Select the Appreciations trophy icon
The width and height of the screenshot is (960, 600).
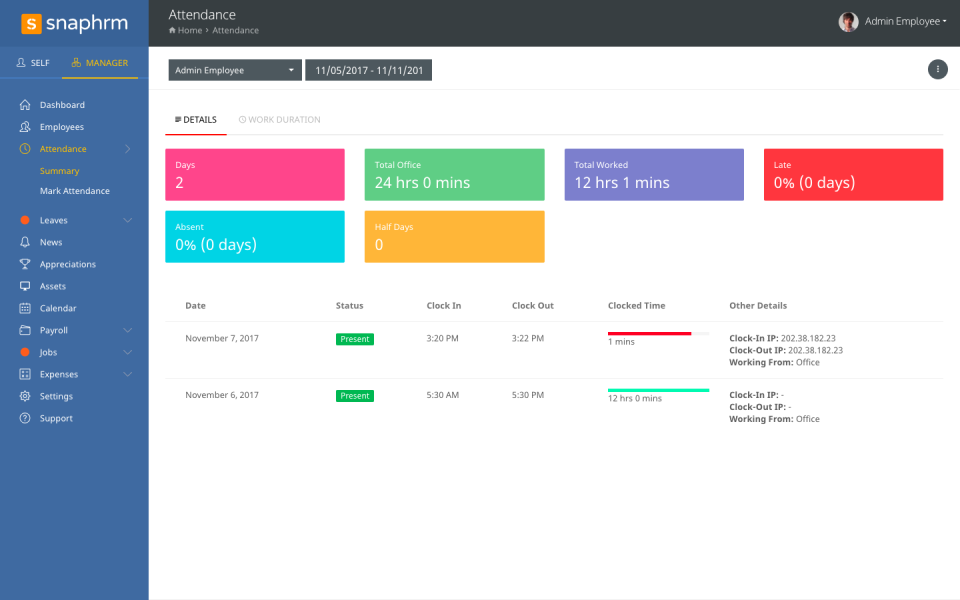click(24, 264)
